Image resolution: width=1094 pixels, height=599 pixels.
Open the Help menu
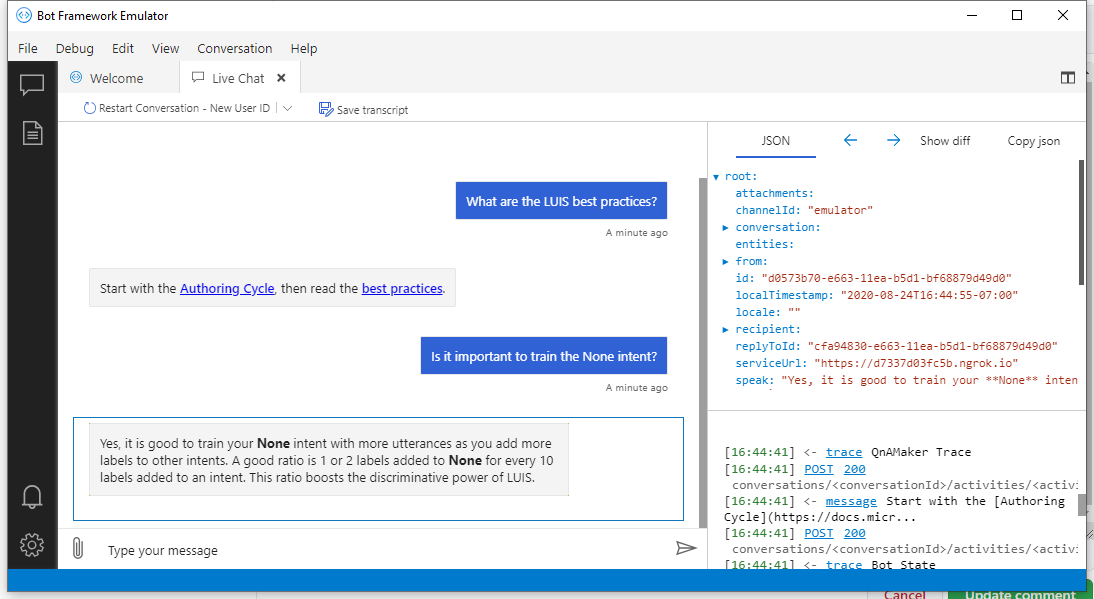(x=304, y=48)
